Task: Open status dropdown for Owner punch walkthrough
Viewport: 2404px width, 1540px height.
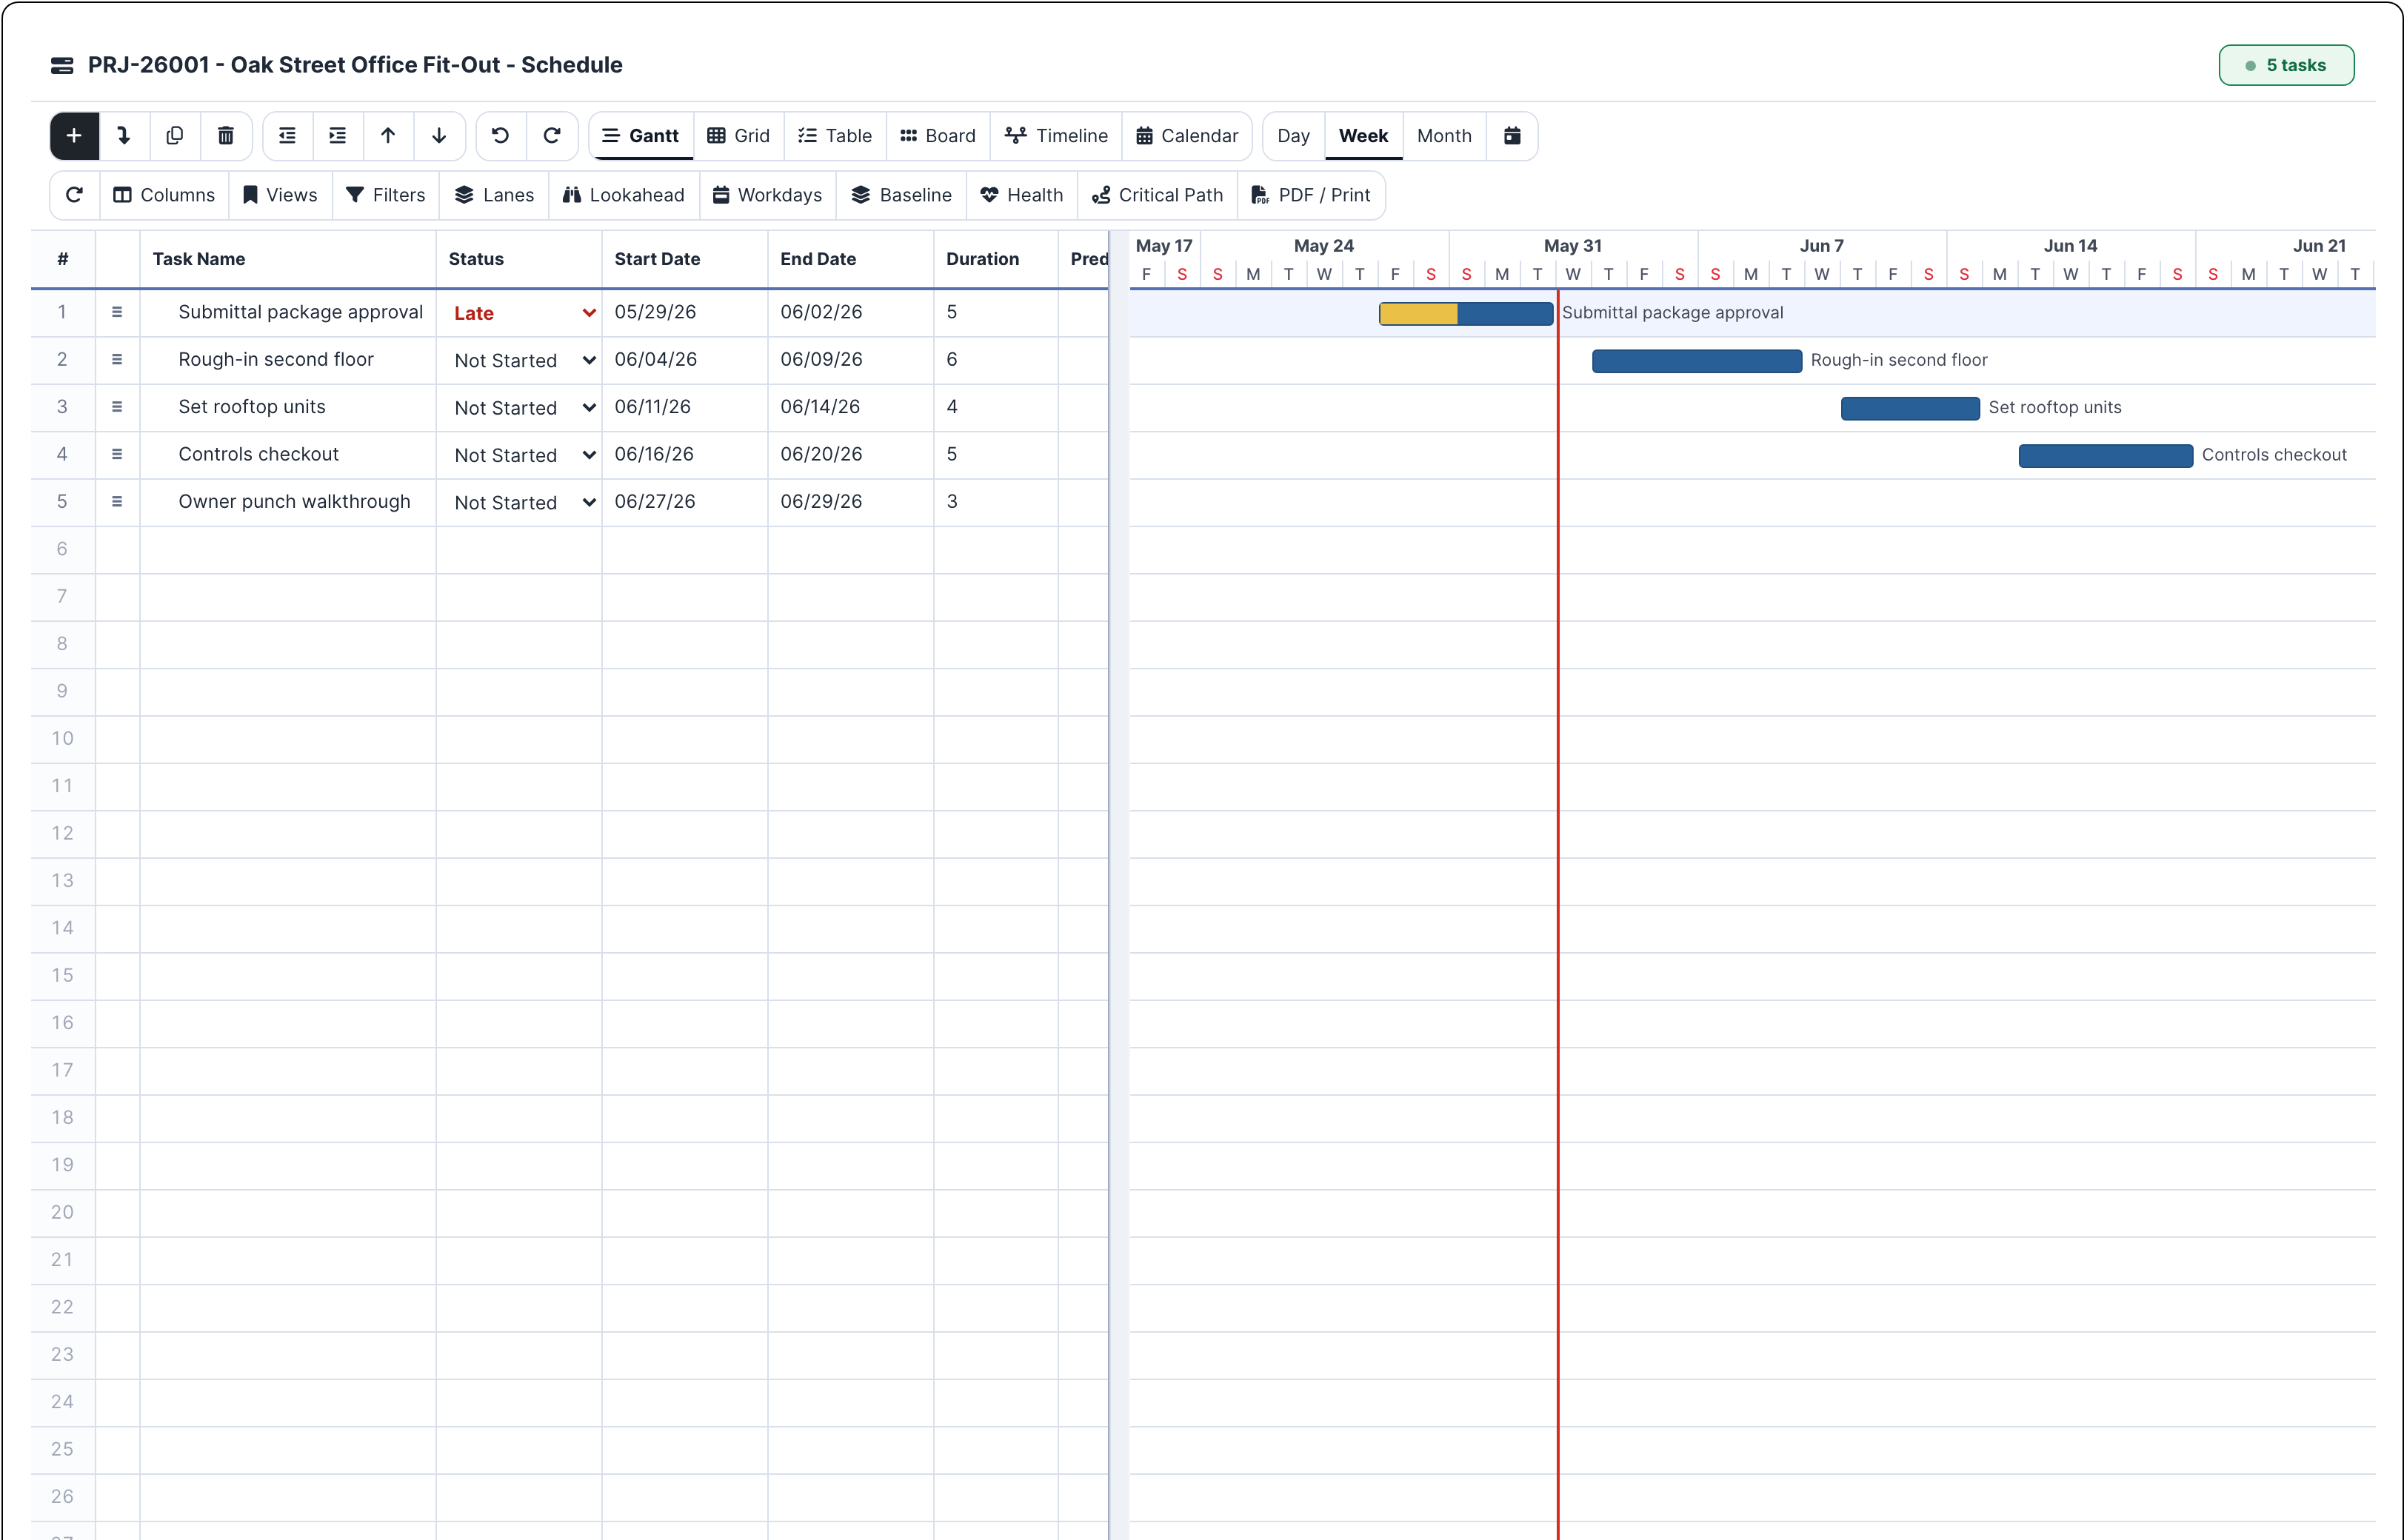Action: [x=524, y=502]
